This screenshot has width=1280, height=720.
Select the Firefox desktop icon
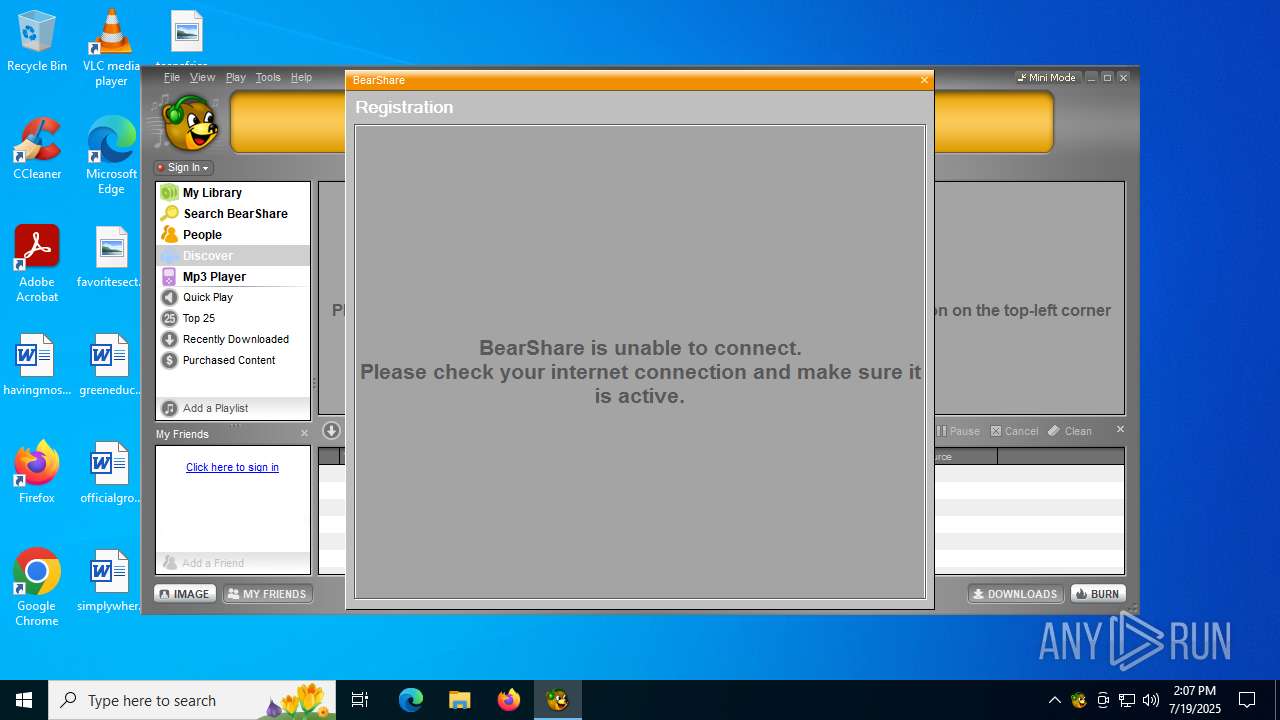tap(37, 472)
